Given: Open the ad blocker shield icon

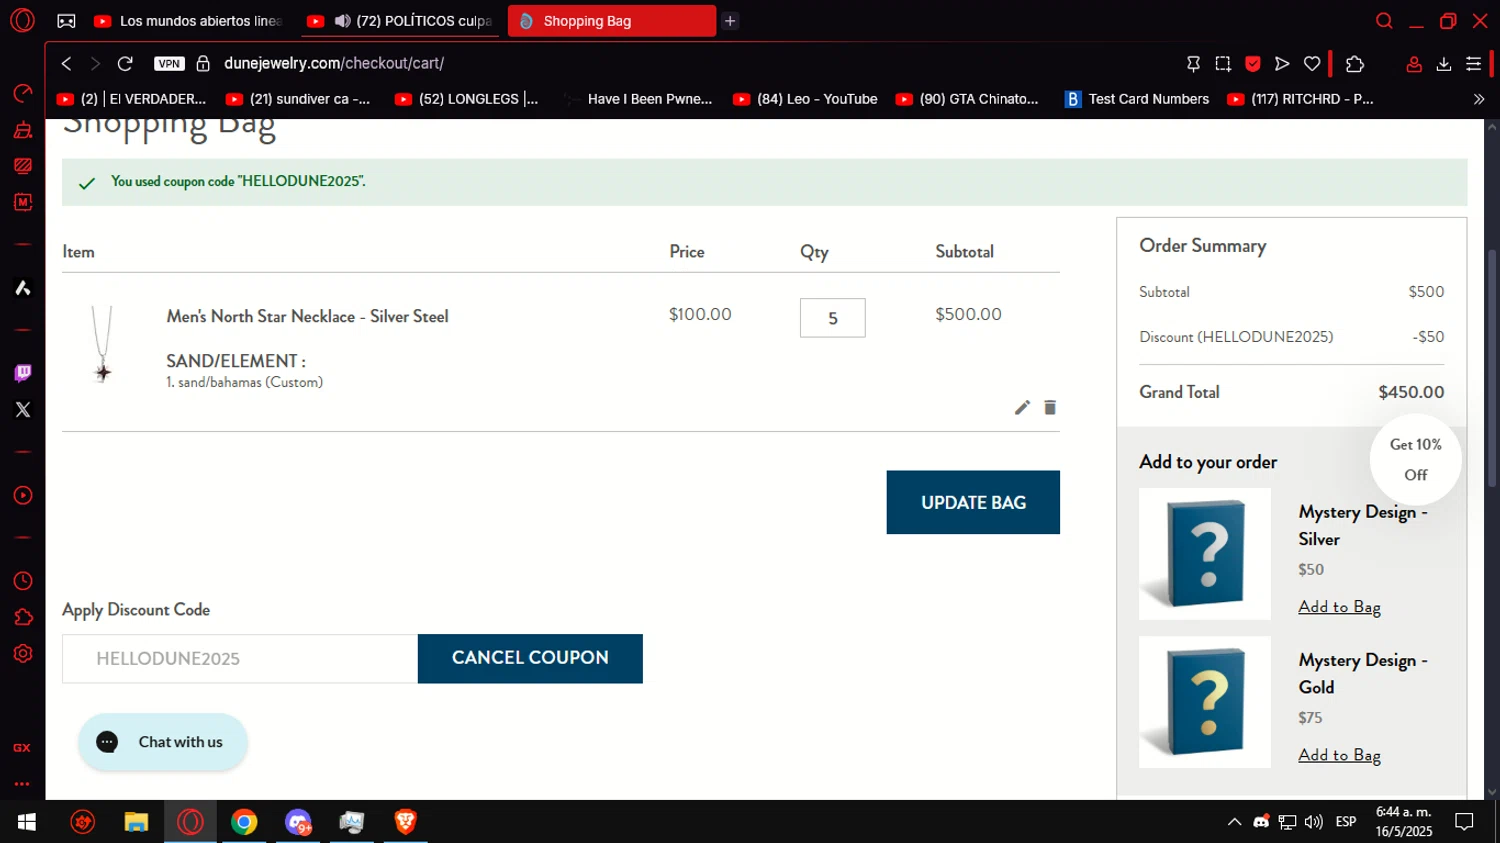Looking at the screenshot, I should (x=1252, y=63).
